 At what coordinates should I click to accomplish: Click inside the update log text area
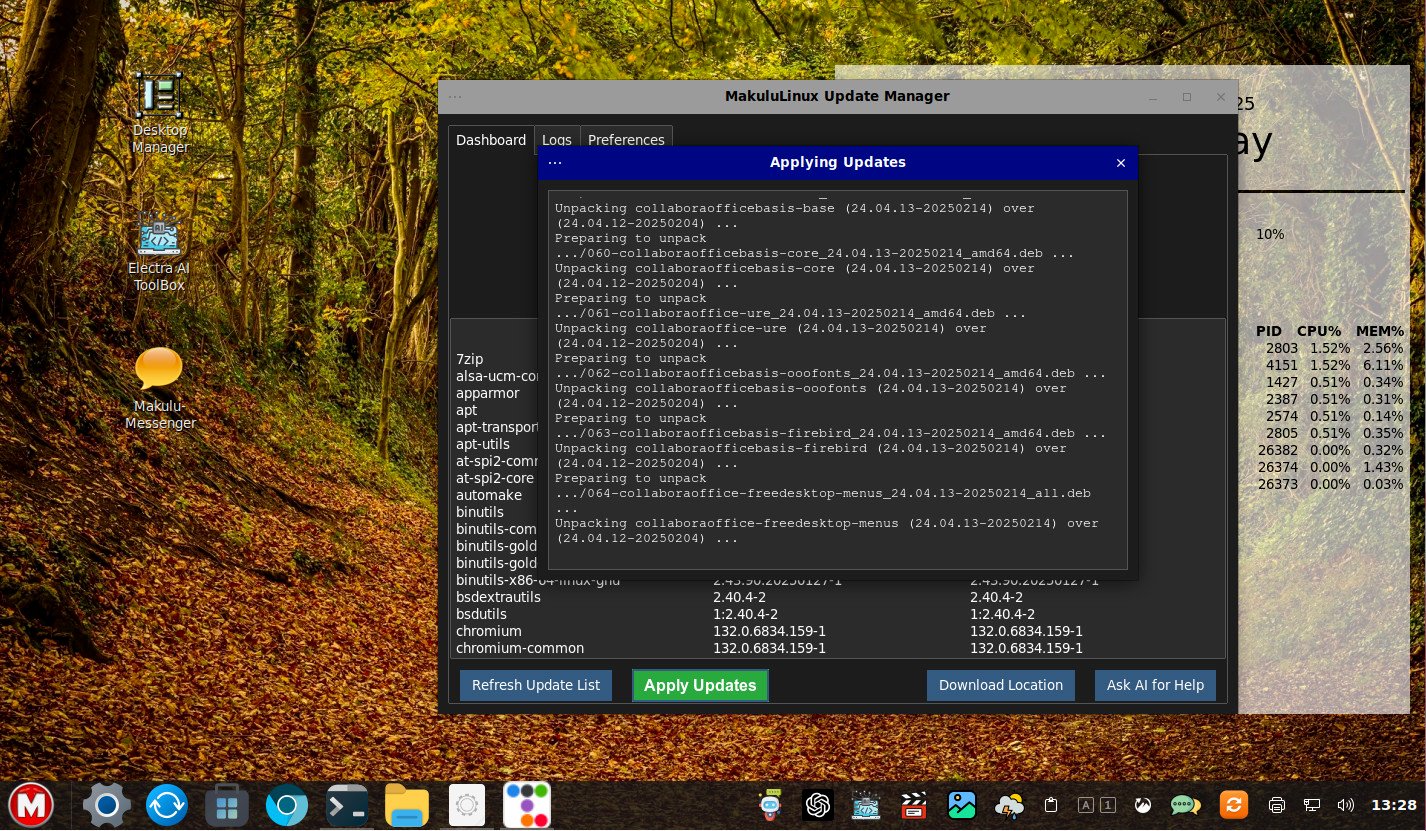coord(837,380)
